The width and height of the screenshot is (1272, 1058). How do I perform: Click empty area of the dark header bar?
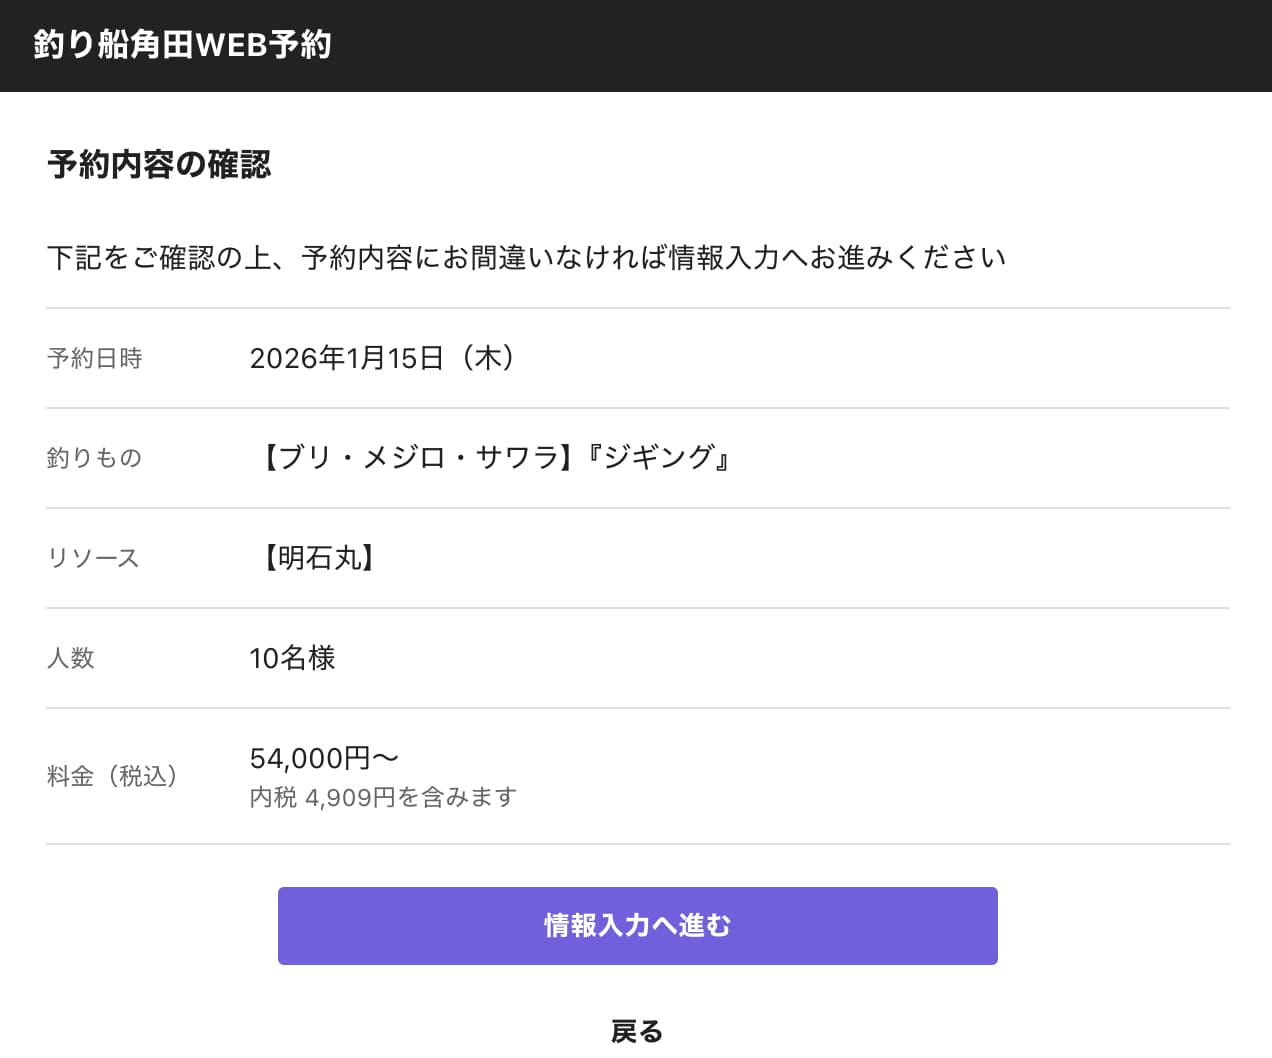pyautogui.click(x=800, y=45)
